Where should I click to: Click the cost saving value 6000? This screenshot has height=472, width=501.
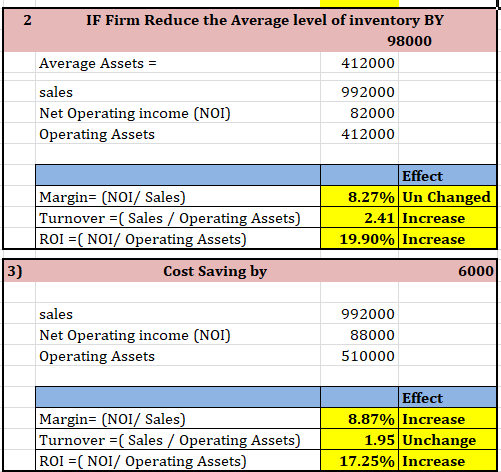(476, 271)
